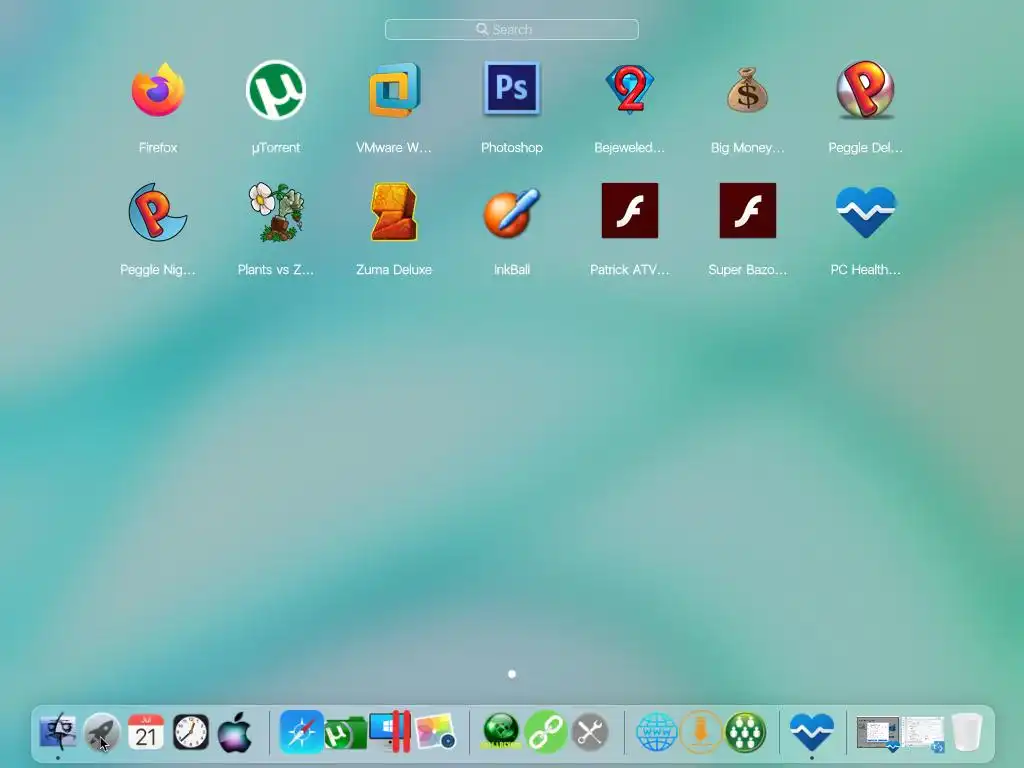Start Plants vs Zombies
1024x768 pixels.
(276, 212)
